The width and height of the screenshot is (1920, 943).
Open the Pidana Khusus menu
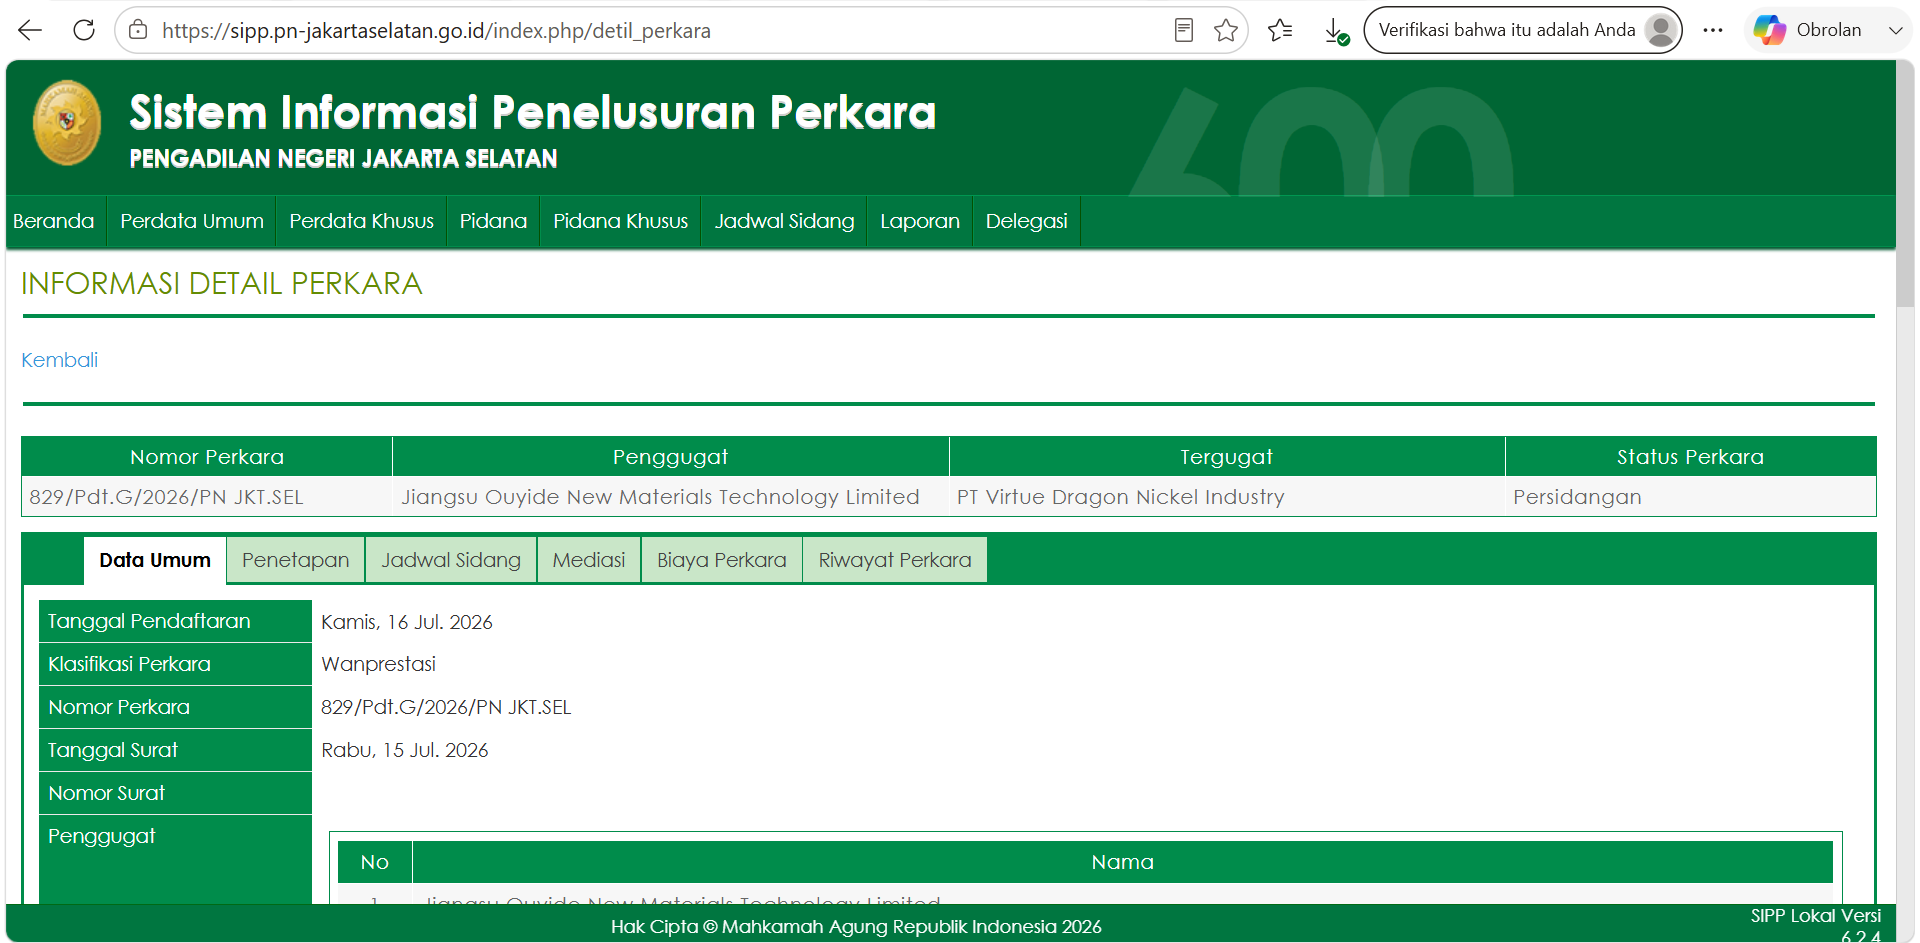tap(621, 221)
